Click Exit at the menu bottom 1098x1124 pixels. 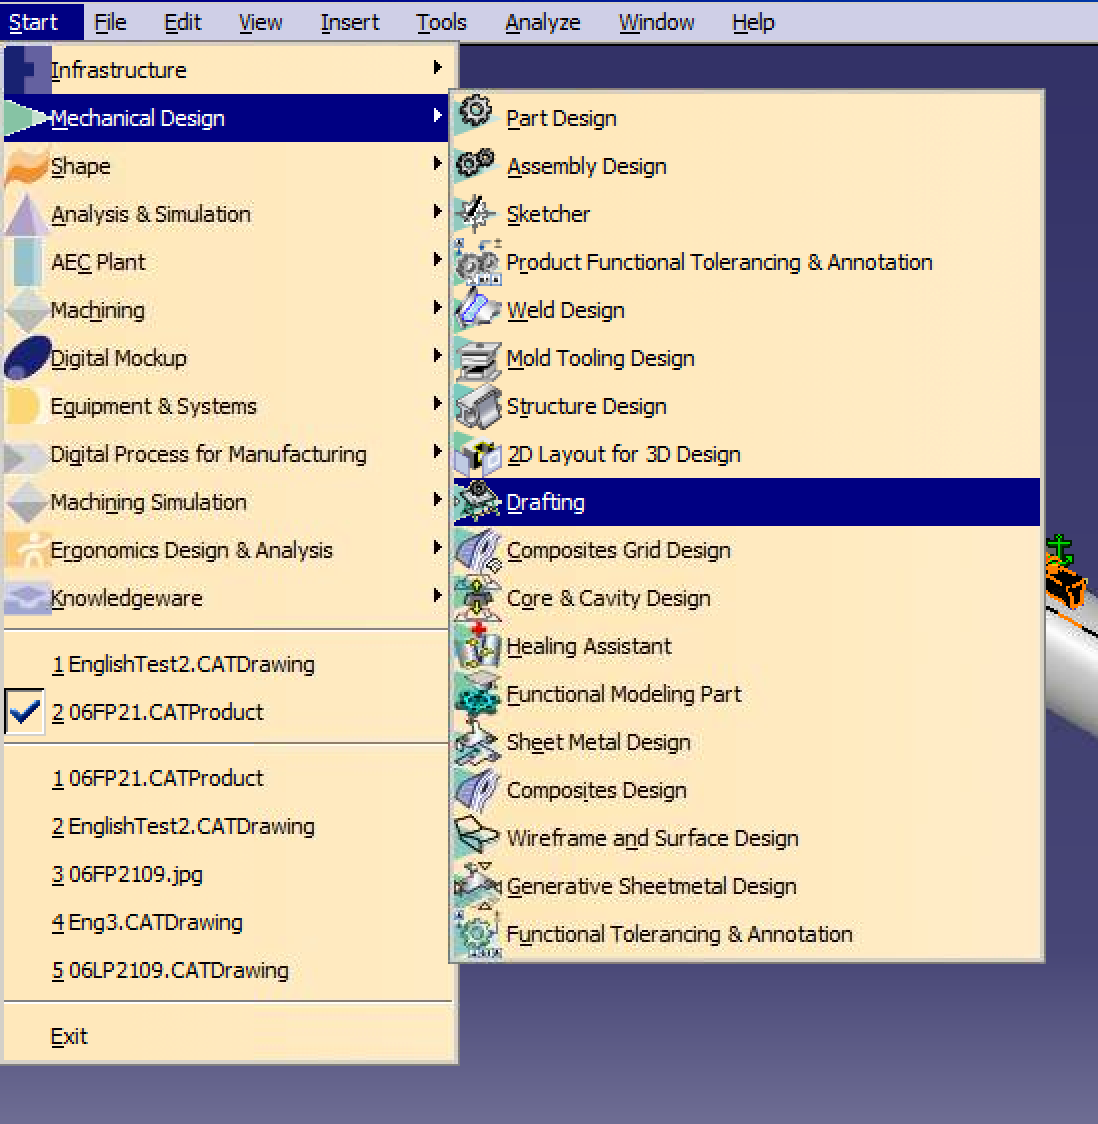coord(69,1036)
